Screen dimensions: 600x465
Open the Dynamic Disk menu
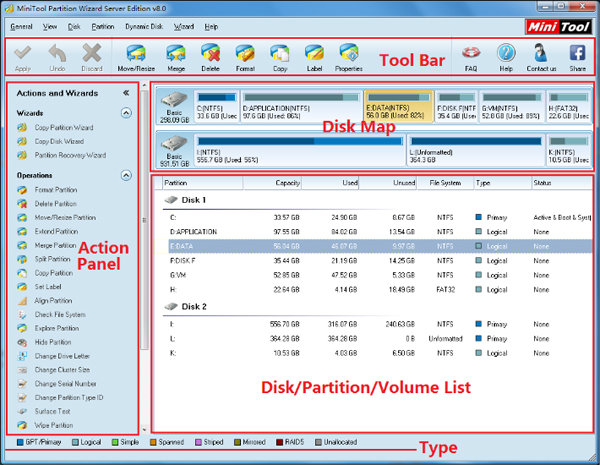coord(144,27)
